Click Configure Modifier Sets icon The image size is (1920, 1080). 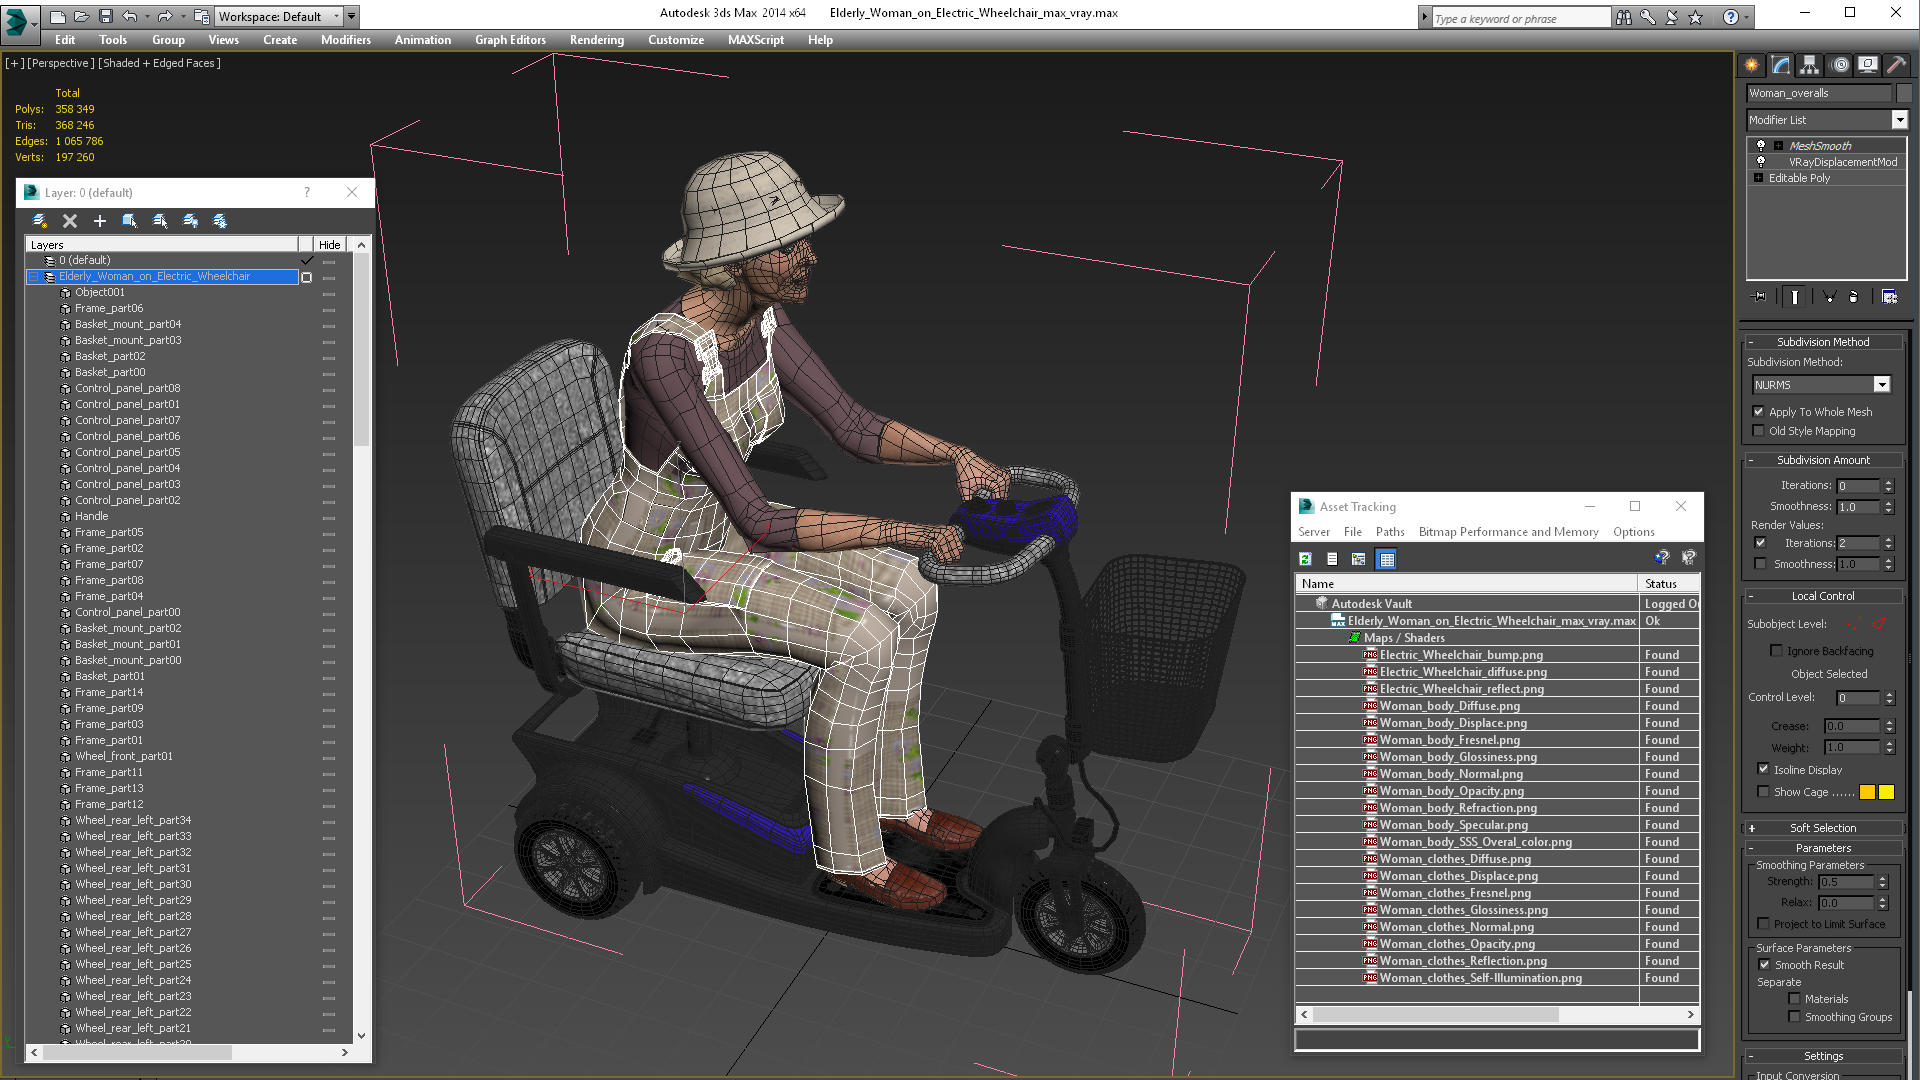1889,297
